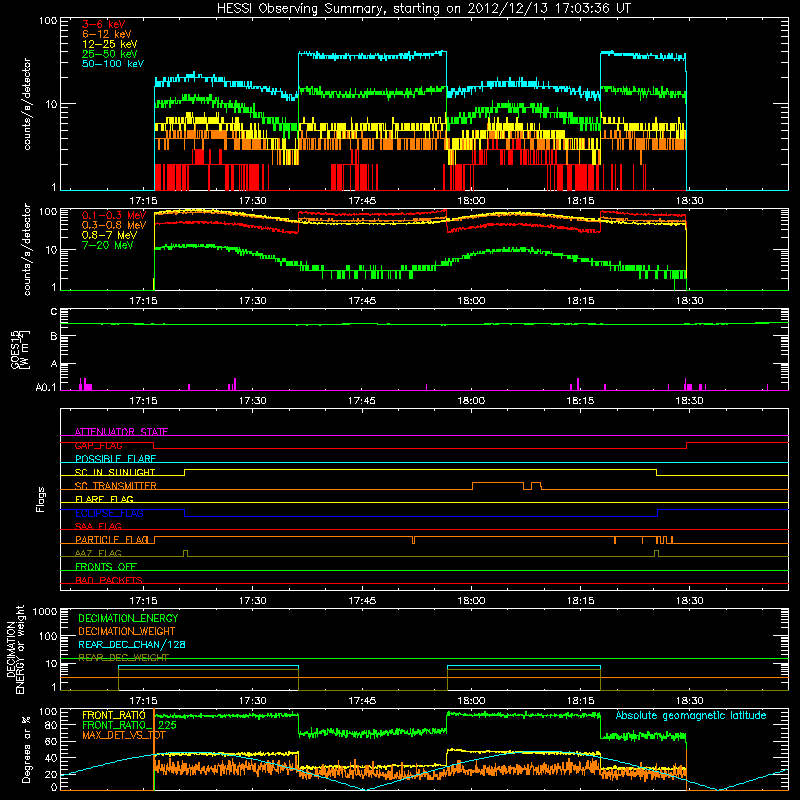This screenshot has width=800, height=800.
Task: Click the Flags panel axis label
Action: coord(41,499)
